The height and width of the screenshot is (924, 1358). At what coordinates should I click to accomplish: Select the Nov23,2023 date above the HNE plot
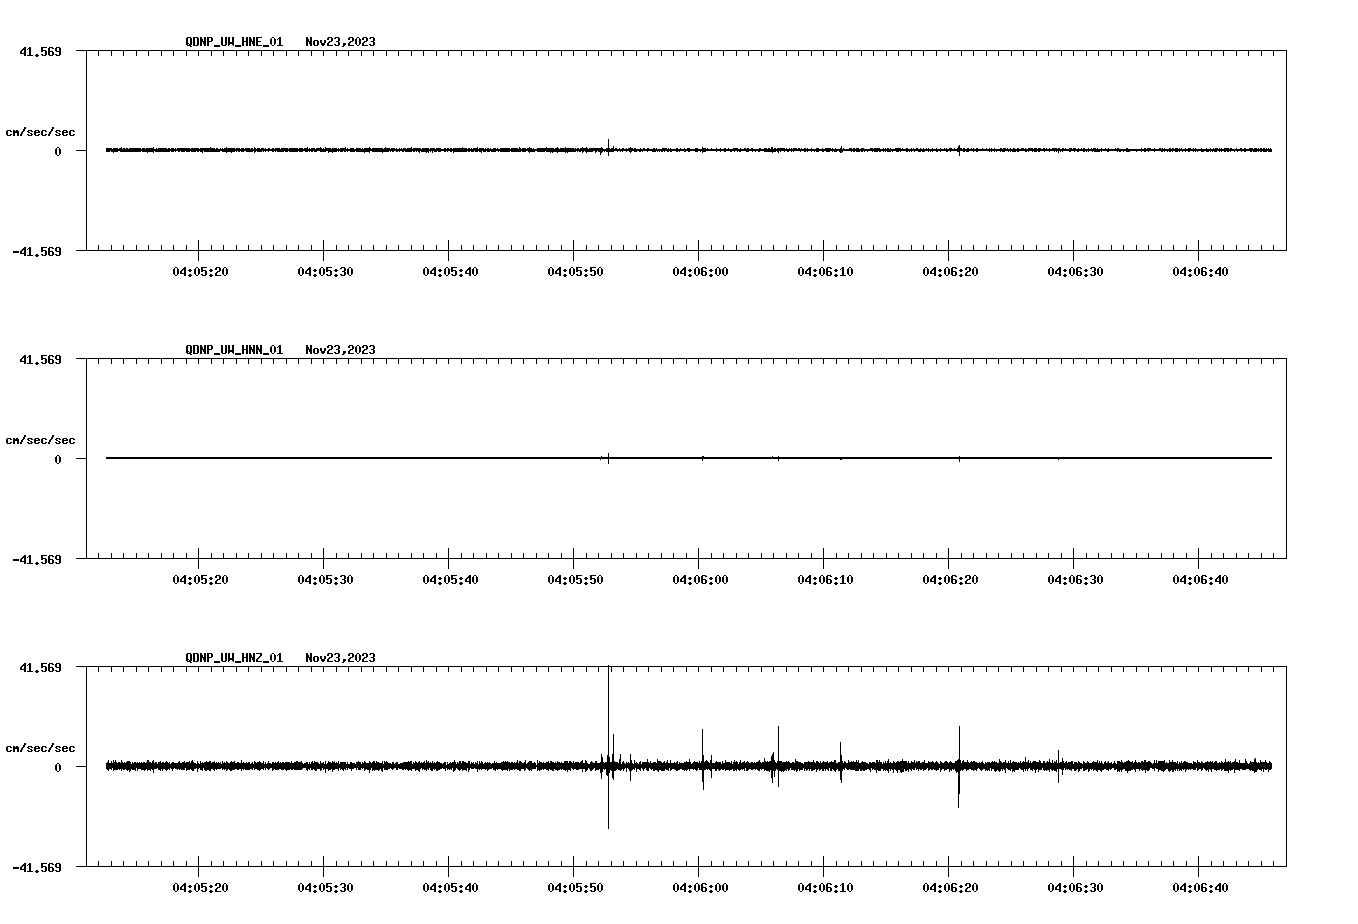tap(341, 42)
